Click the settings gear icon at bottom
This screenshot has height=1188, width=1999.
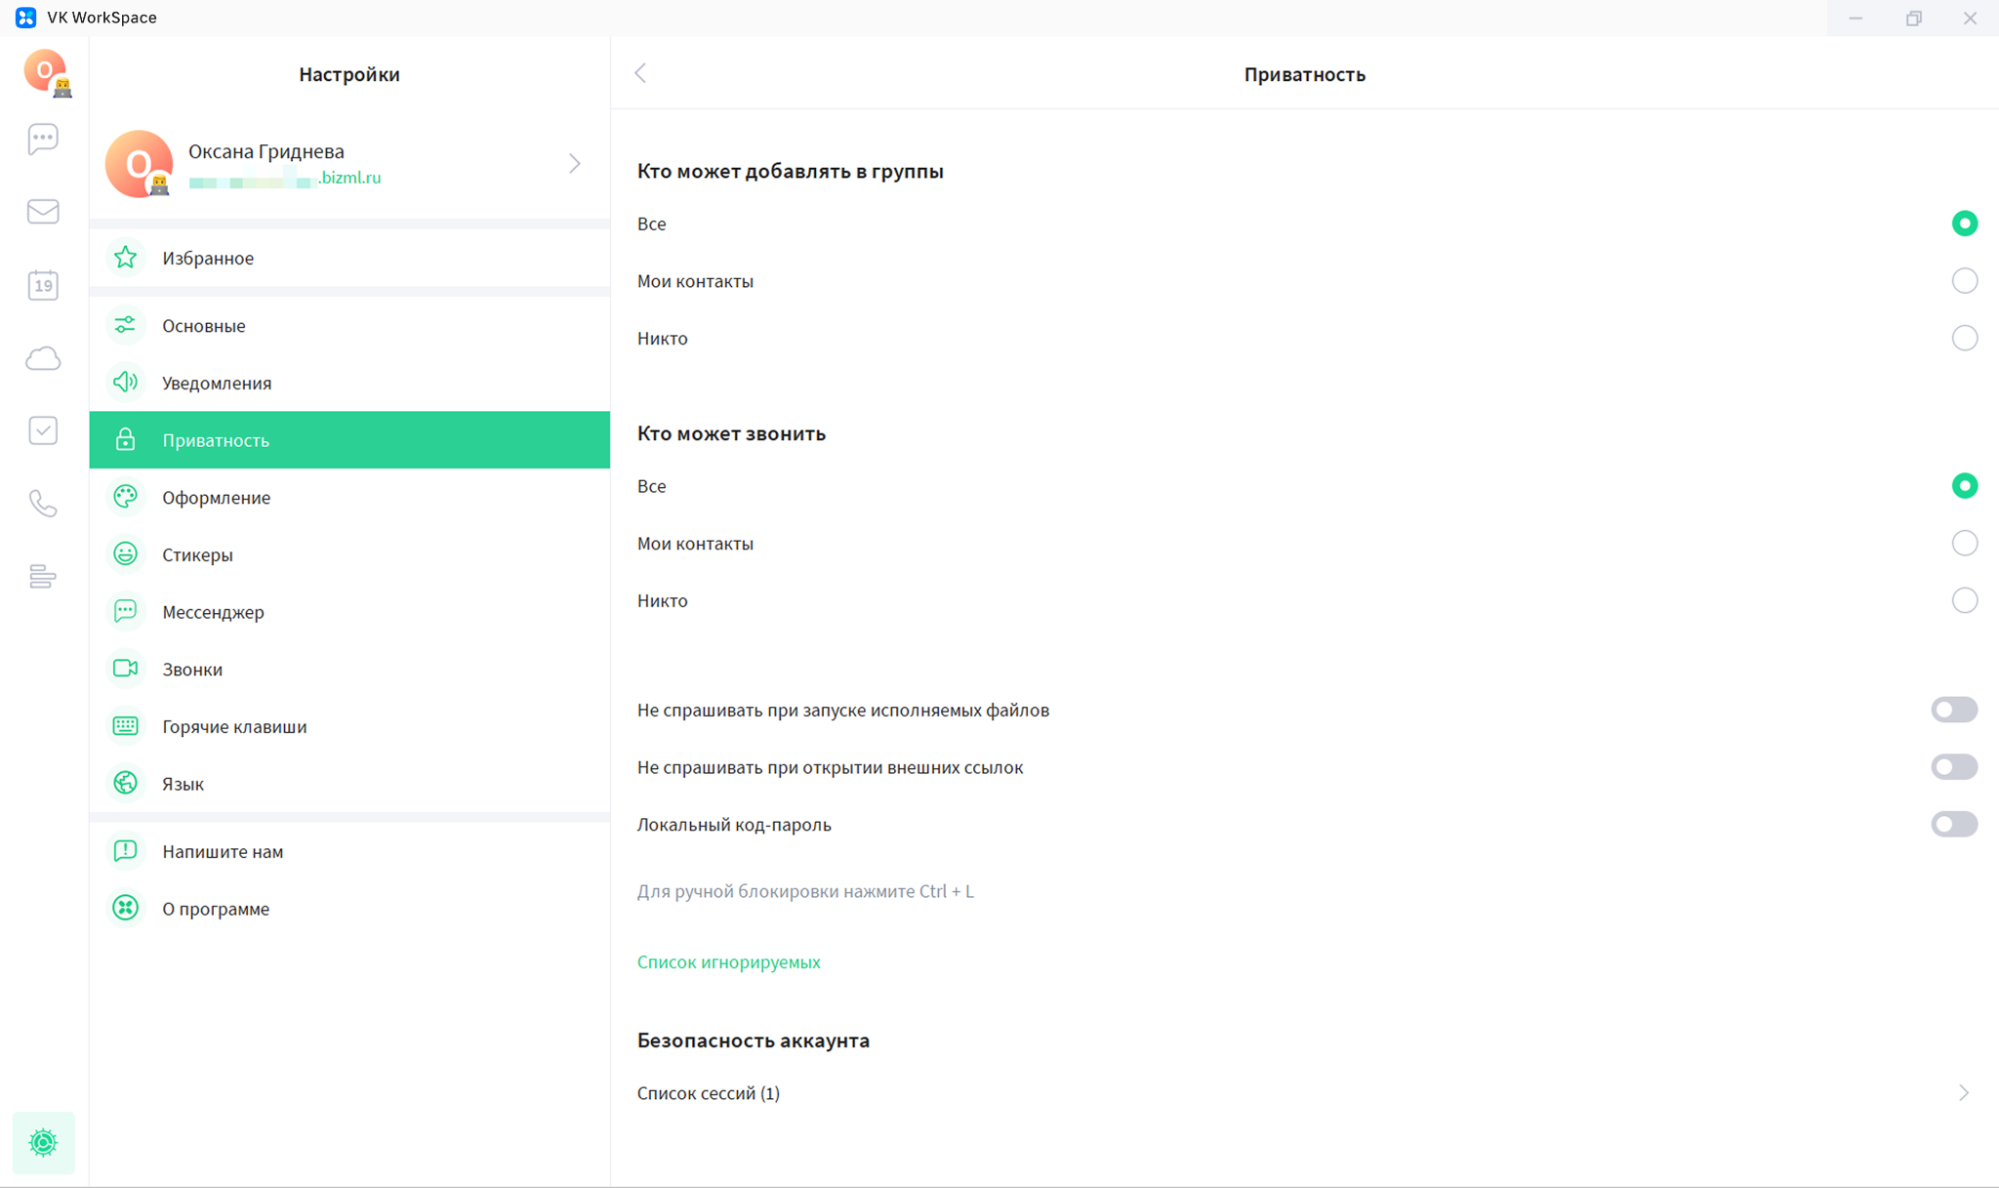43,1142
